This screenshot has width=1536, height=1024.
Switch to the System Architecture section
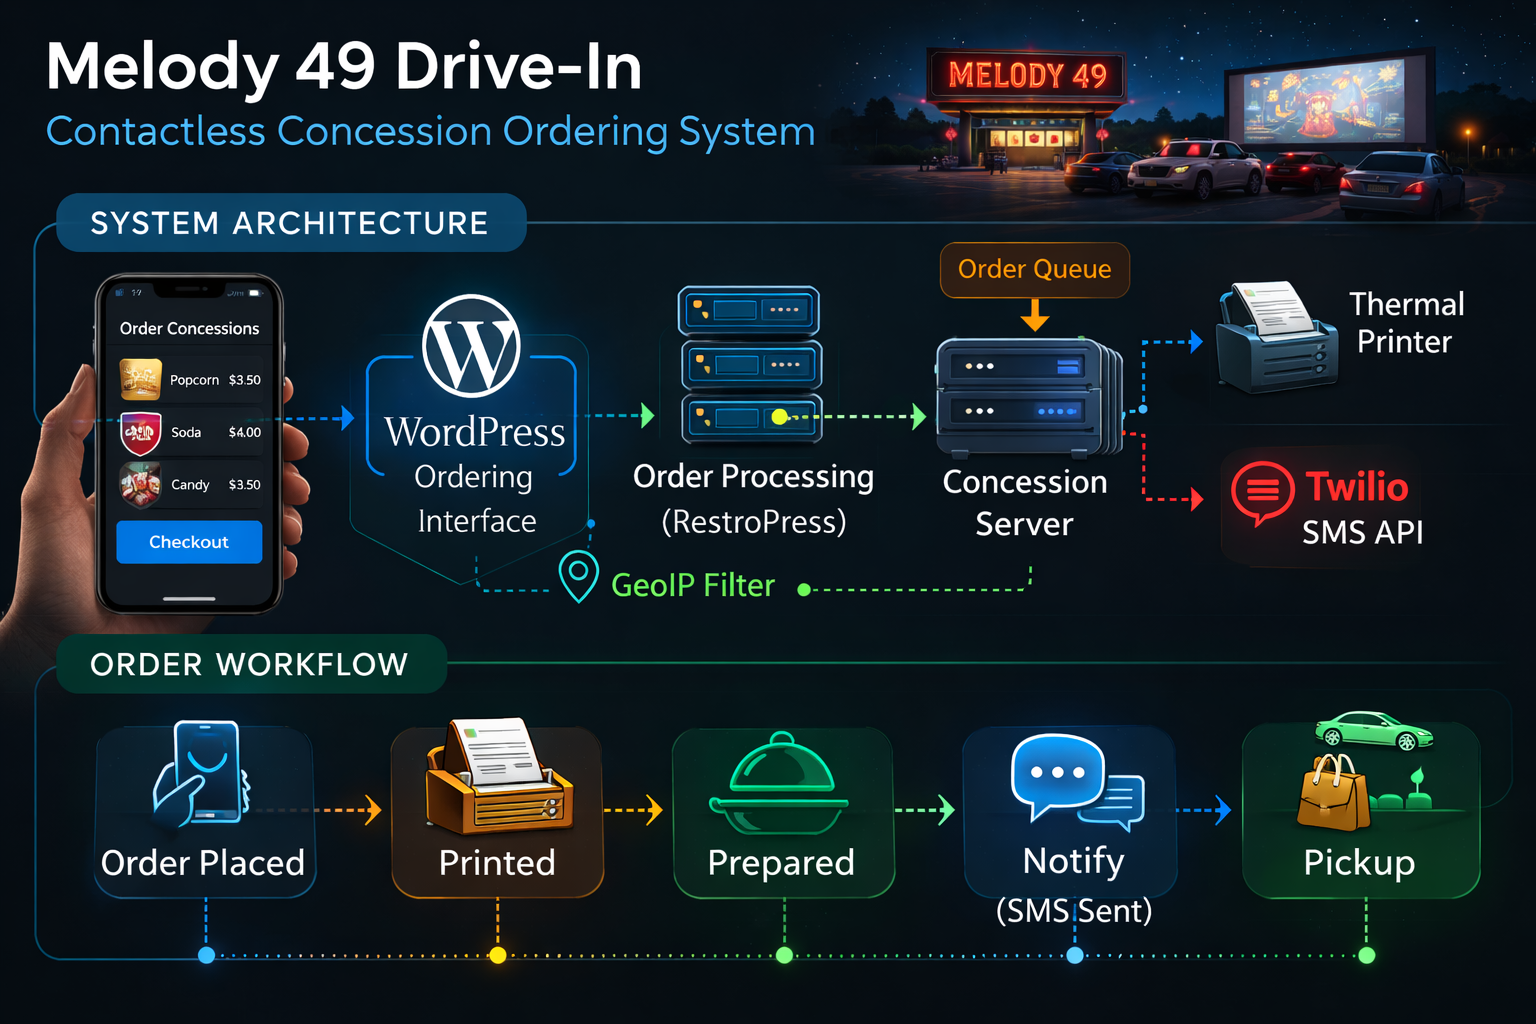[x=290, y=222]
